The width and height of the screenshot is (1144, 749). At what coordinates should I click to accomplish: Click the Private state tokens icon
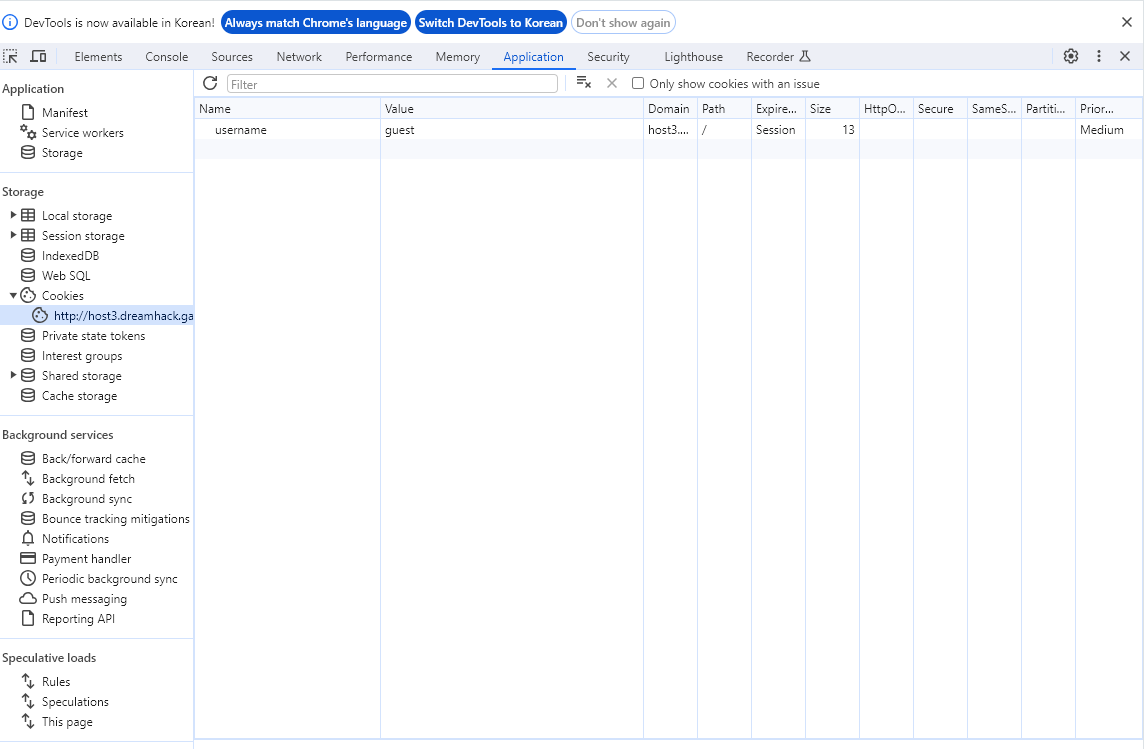(x=28, y=335)
